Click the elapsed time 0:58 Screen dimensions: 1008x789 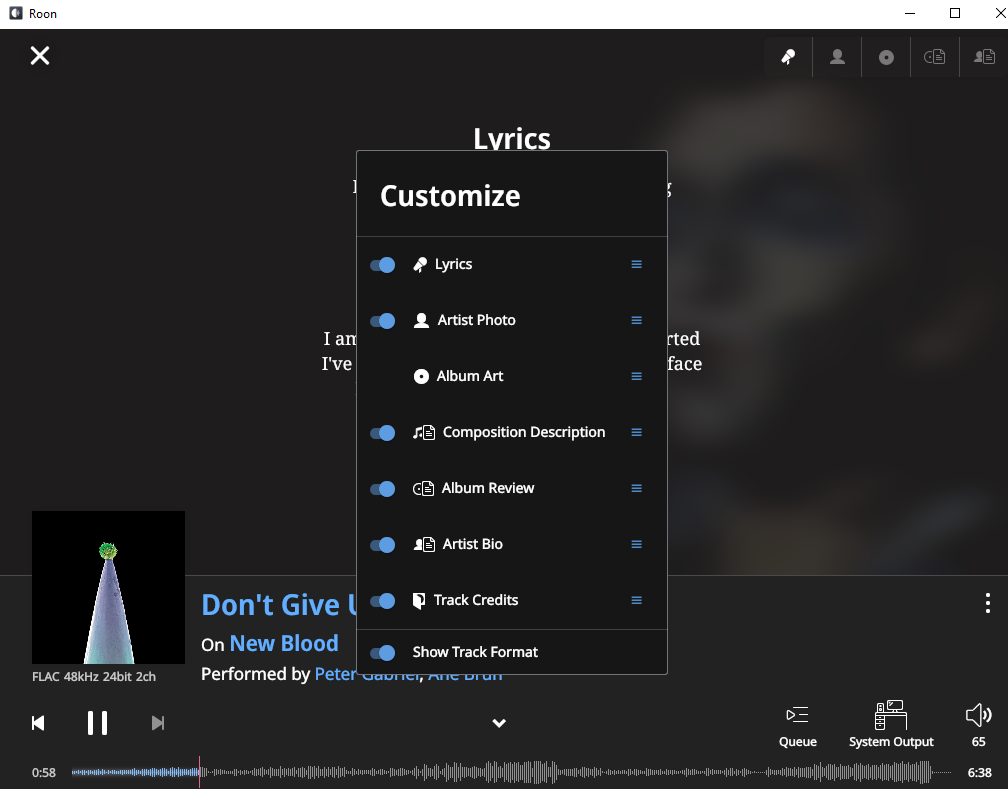point(44,772)
